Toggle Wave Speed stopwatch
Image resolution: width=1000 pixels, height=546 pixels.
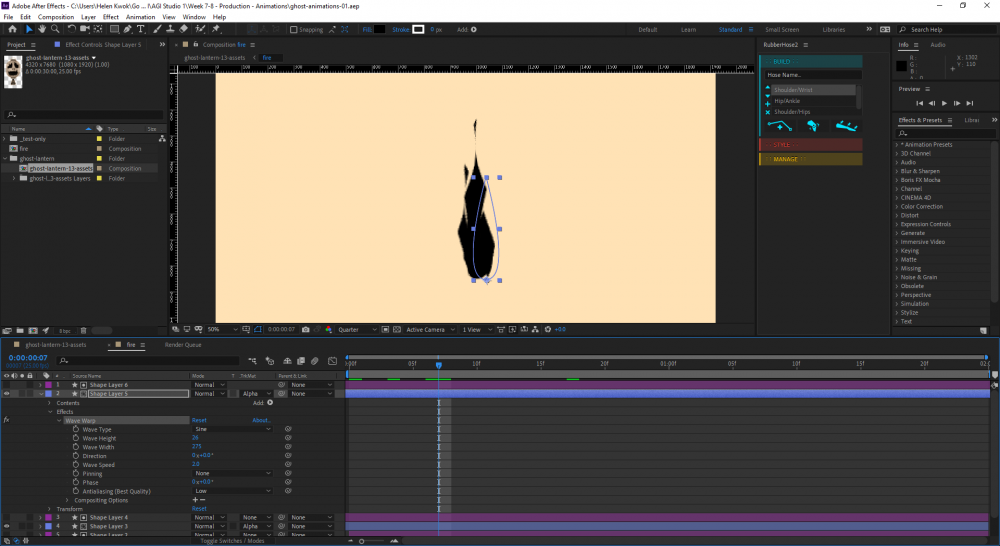point(76,465)
